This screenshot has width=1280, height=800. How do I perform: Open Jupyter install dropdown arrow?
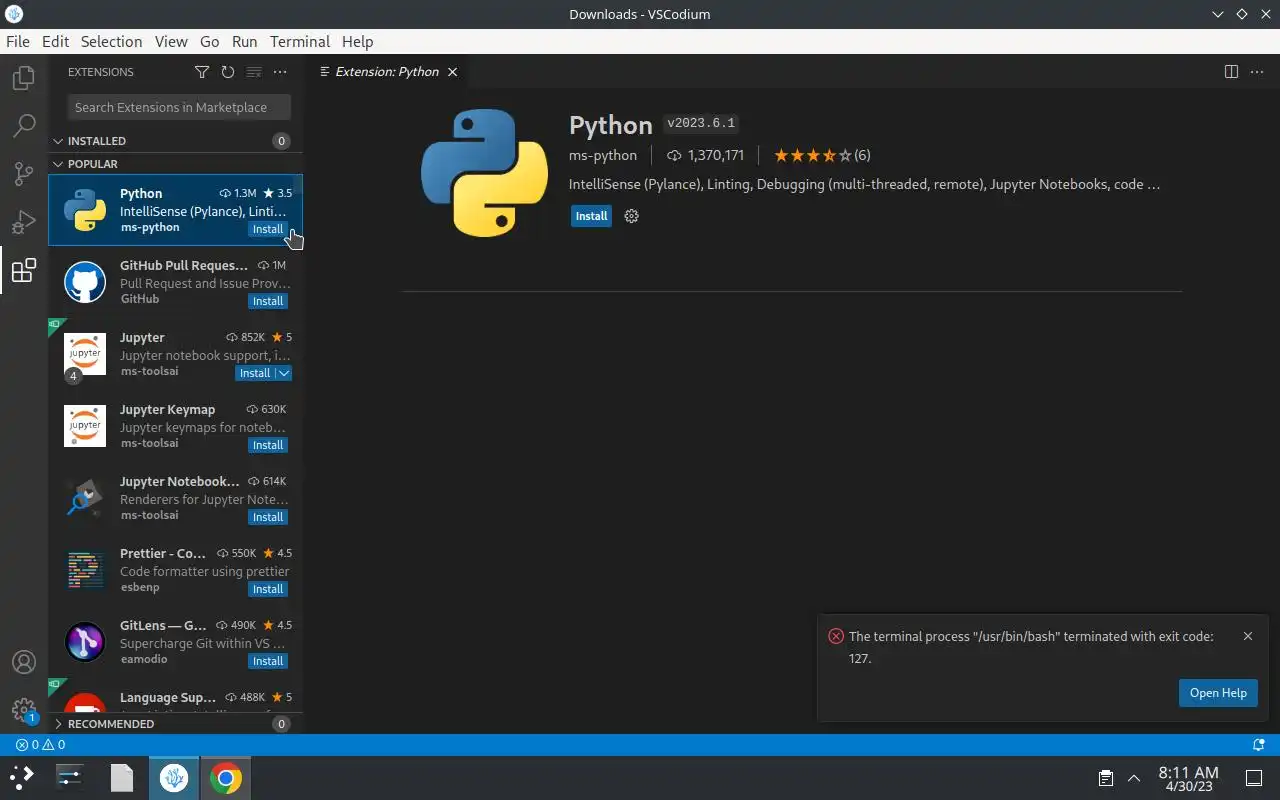[x=284, y=373]
